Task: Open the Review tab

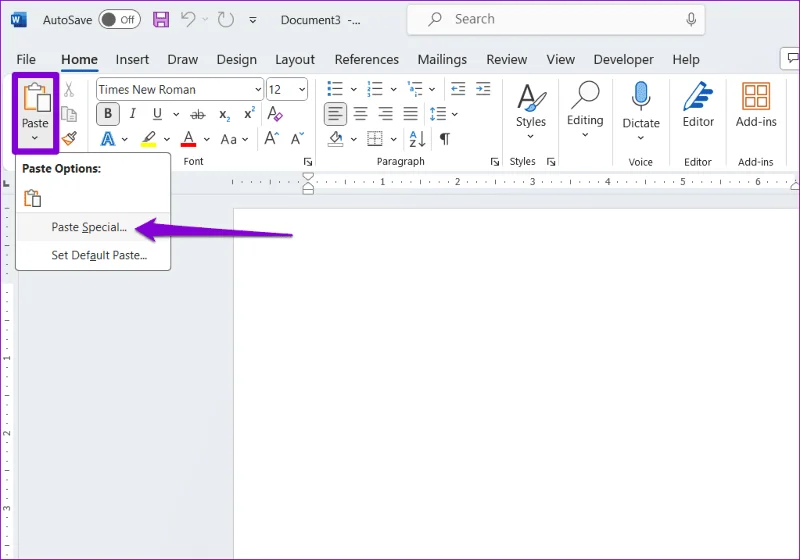Action: [507, 60]
